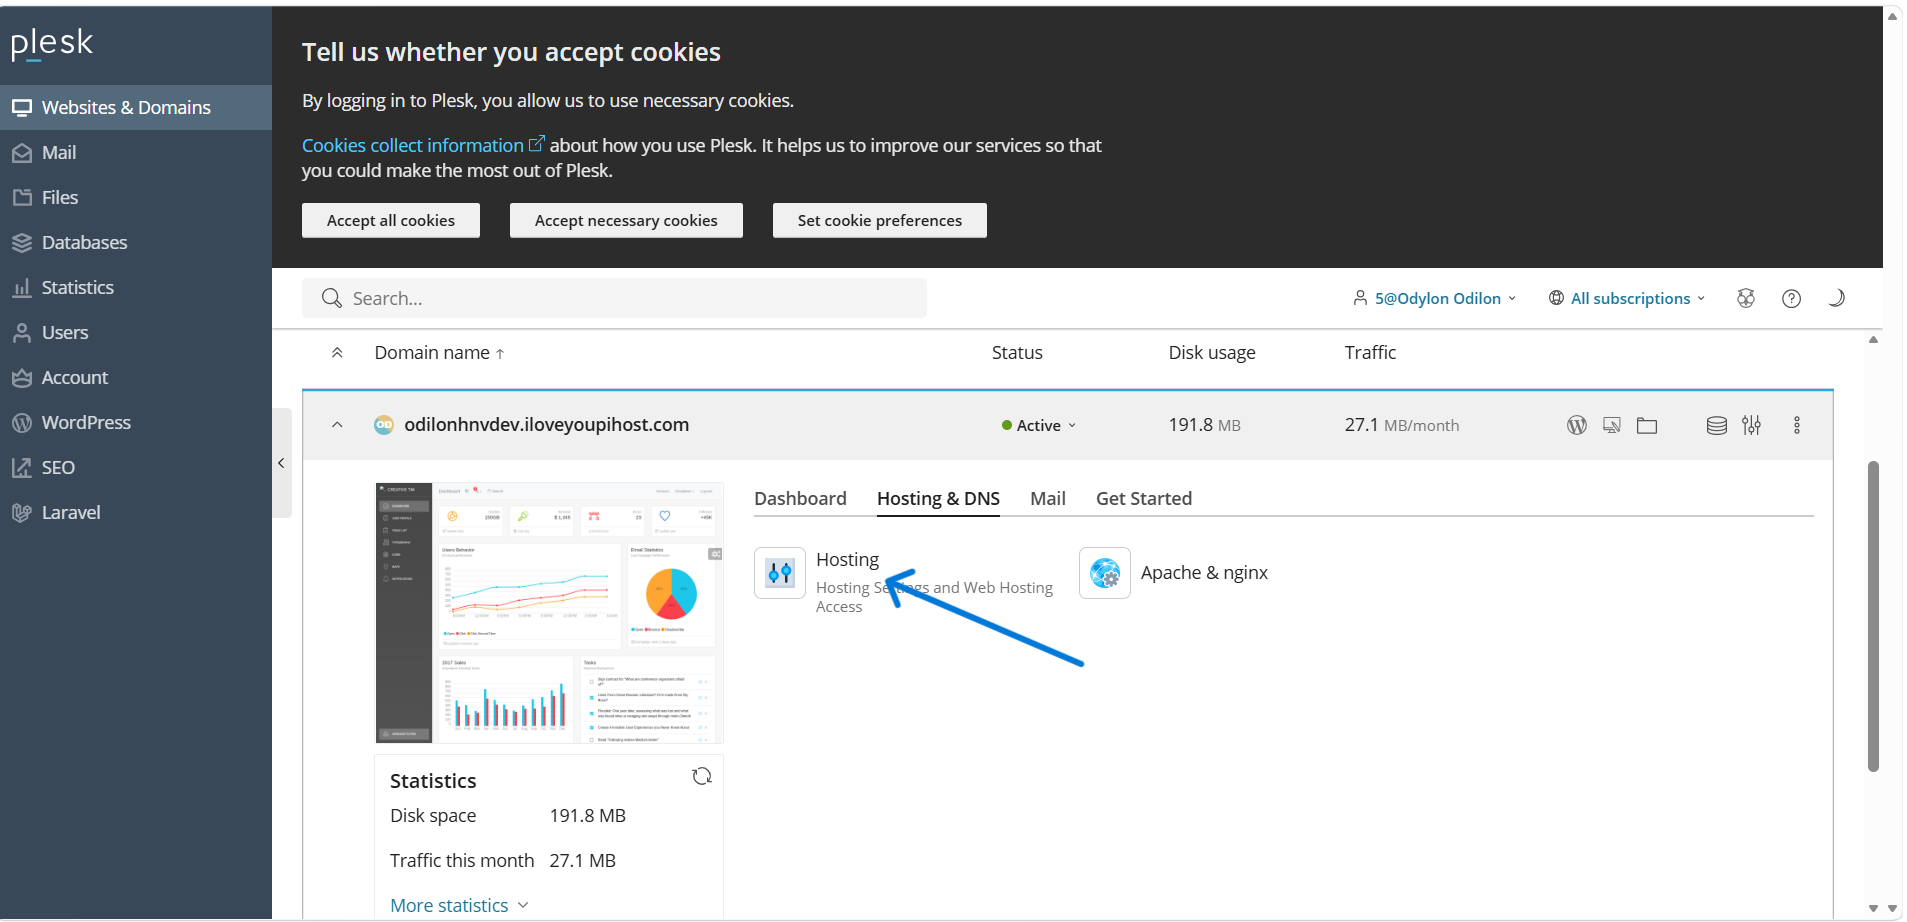Open the three-dot kebab menu for domain

click(1796, 425)
